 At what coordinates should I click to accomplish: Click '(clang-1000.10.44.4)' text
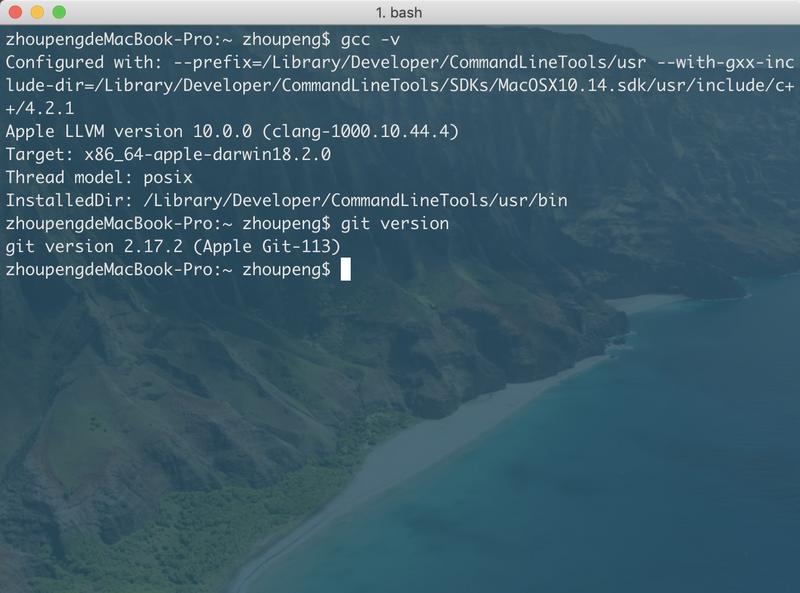pyautogui.click(x=360, y=131)
